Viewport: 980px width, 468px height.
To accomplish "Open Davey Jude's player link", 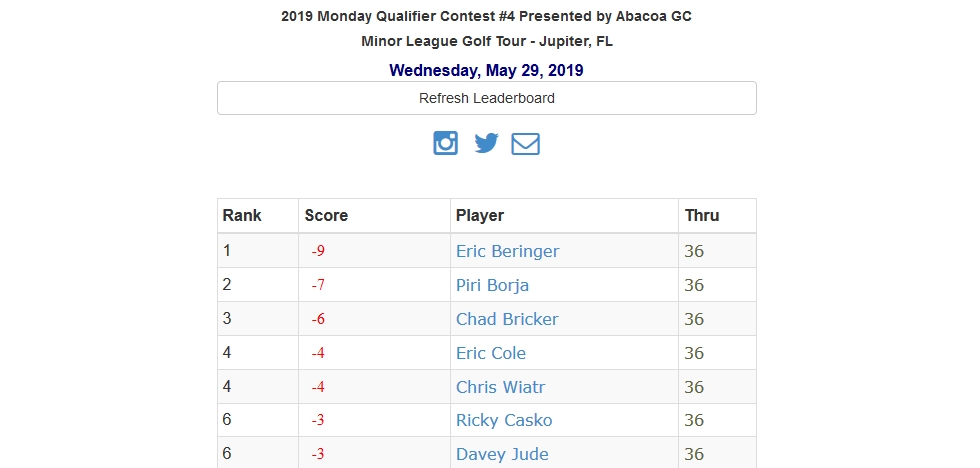I will [x=502, y=454].
